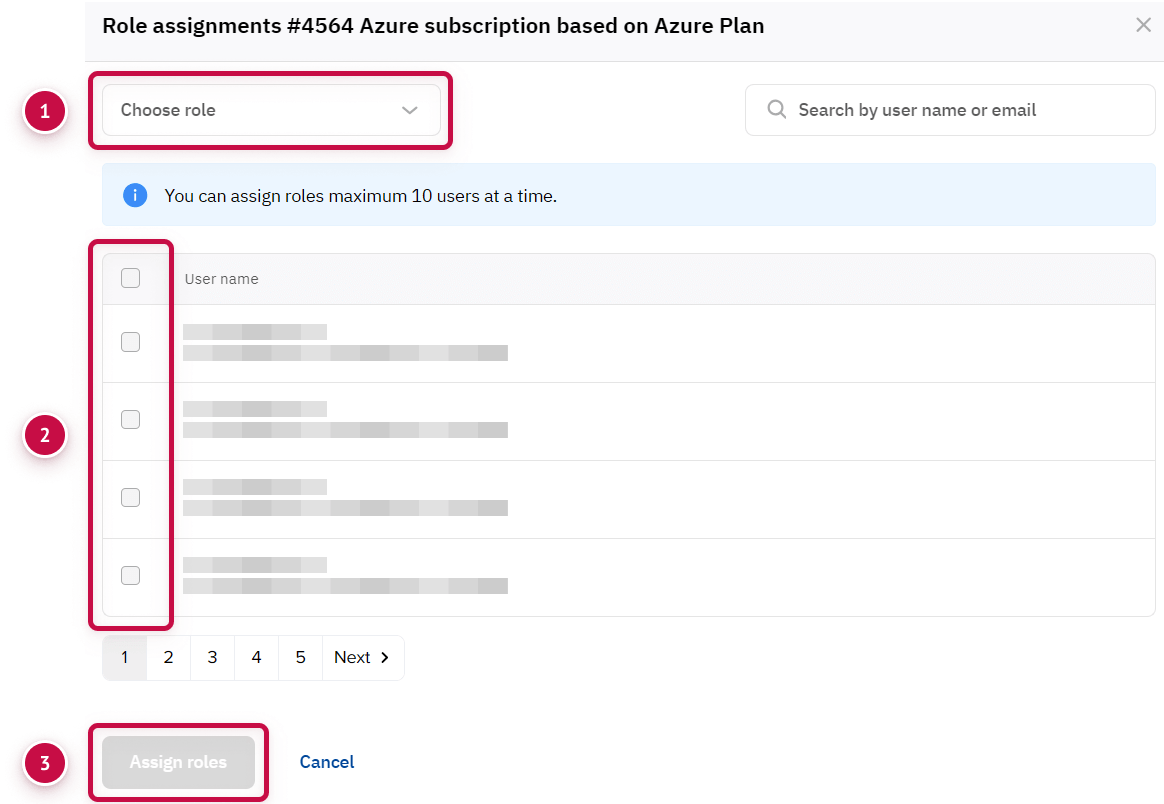The width and height of the screenshot is (1164, 804).
Task: Click the Cancel link
Action: (327, 762)
